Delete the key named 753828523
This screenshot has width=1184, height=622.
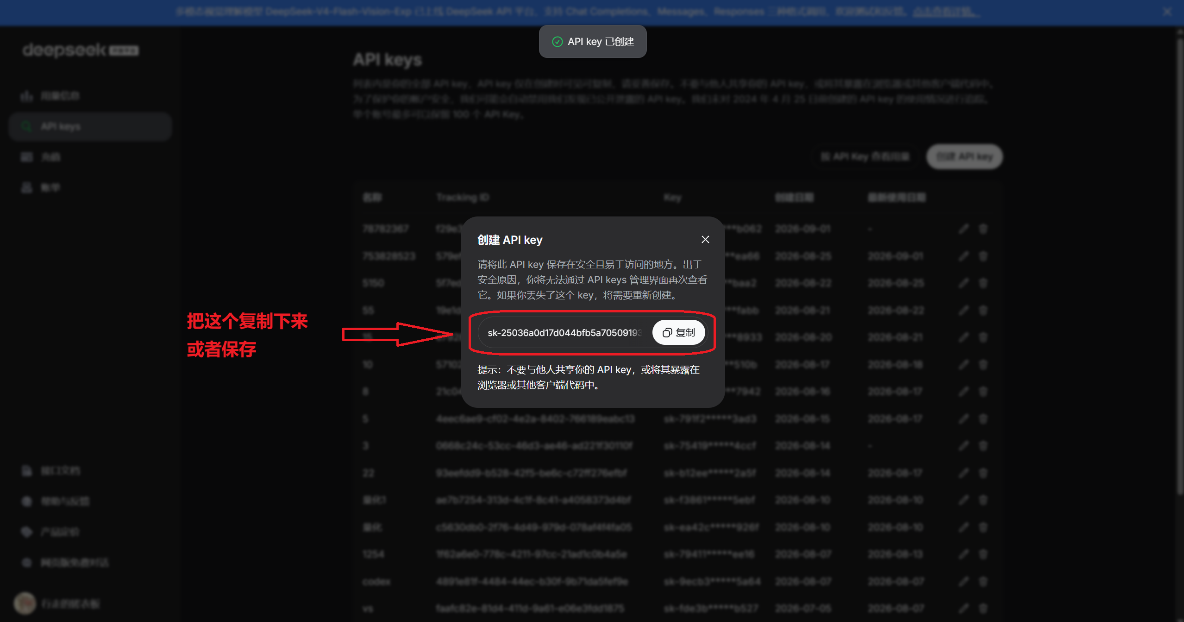(x=983, y=256)
